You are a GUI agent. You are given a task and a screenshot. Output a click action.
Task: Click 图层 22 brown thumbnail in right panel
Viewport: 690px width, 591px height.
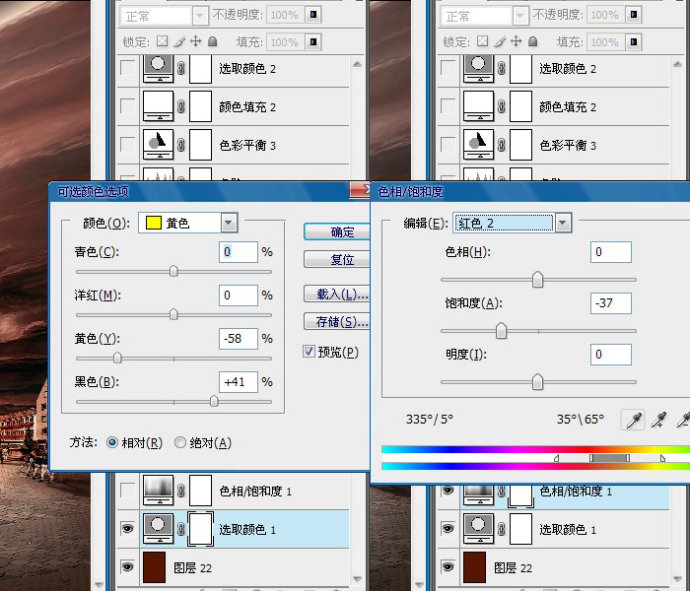tap(475, 567)
